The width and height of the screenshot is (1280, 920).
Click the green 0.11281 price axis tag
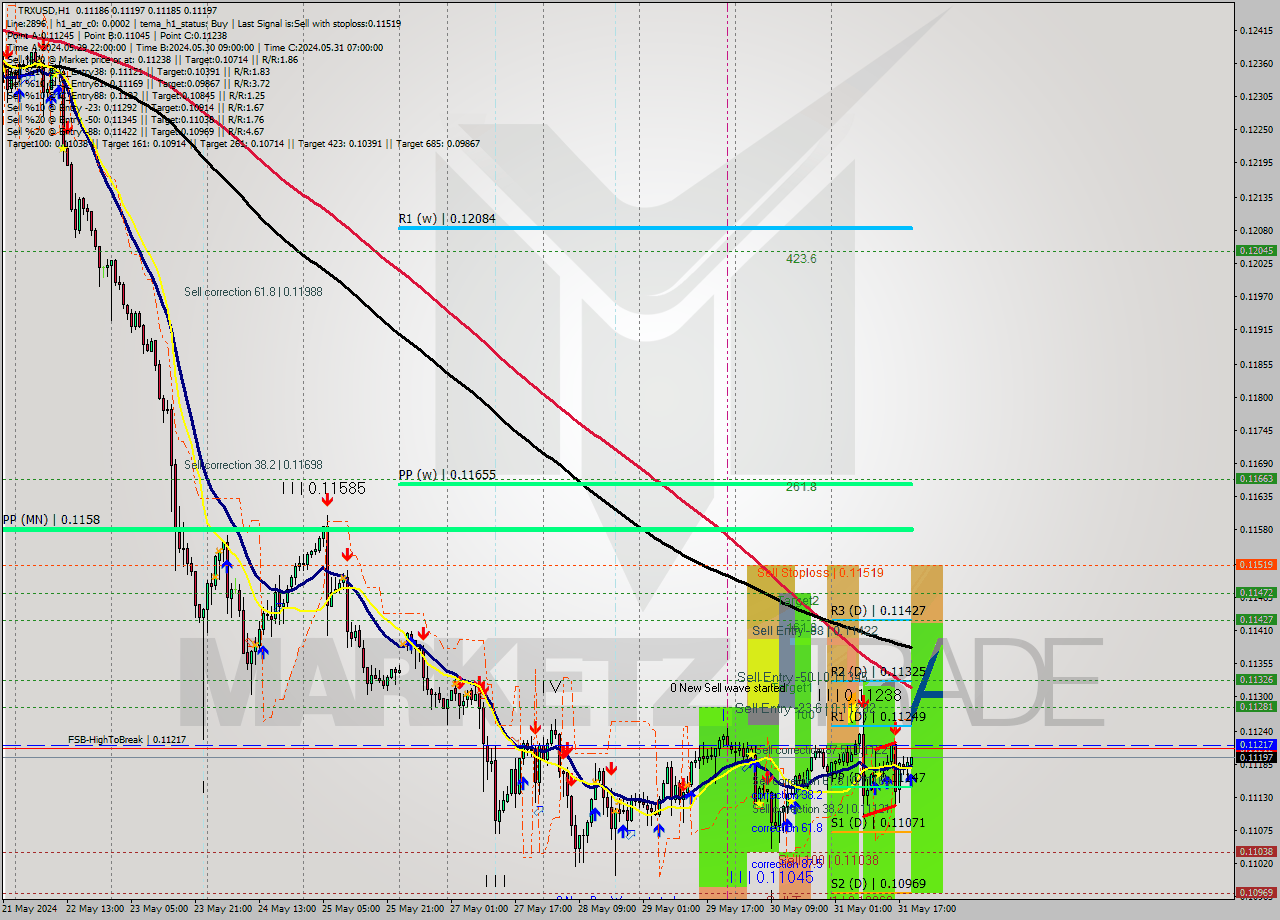click(x=1256, y=707)
